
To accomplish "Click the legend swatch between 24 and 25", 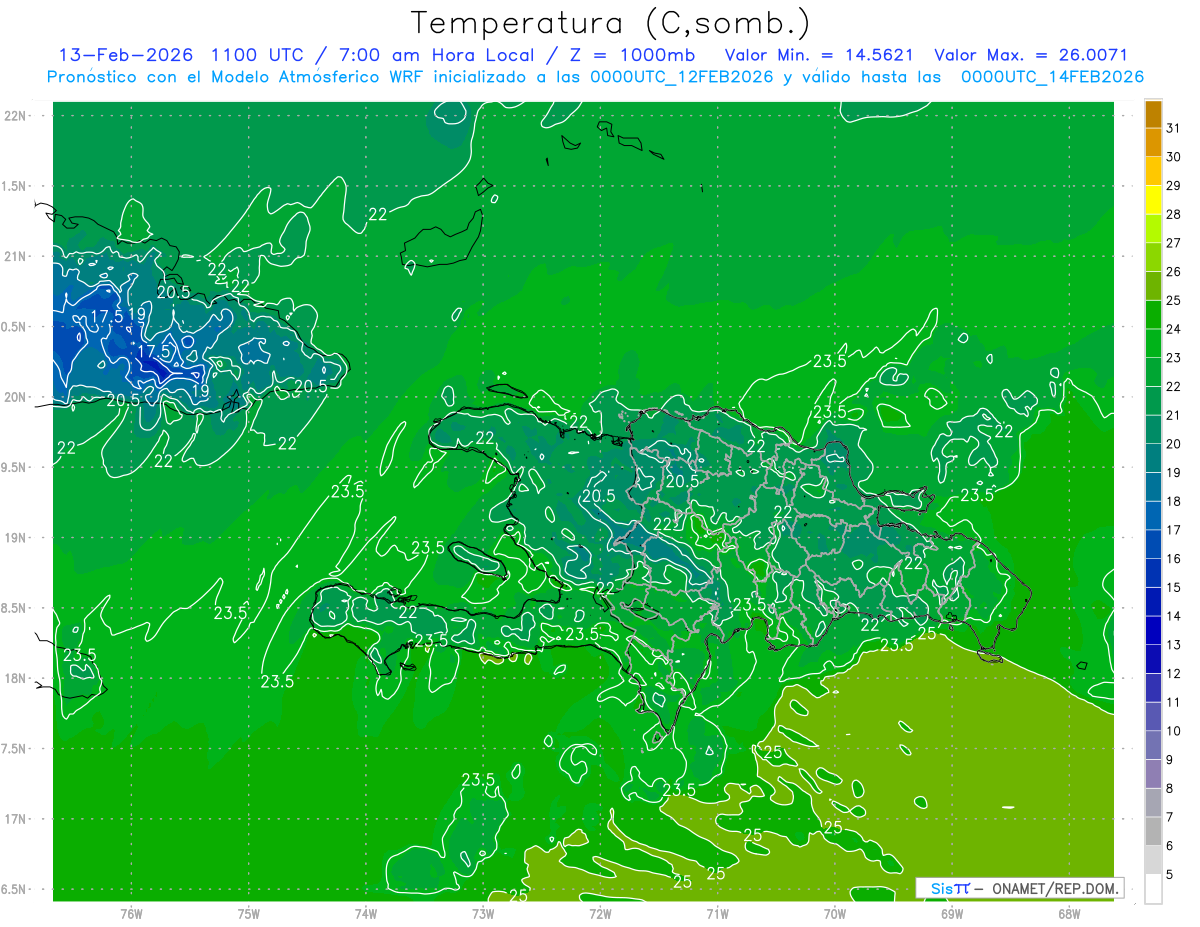I will tap(1153, 315).
